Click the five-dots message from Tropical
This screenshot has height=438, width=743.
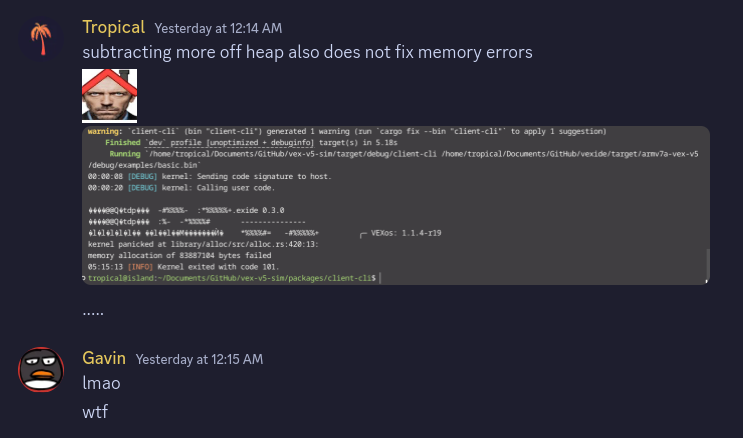click(x=93, y=311)
